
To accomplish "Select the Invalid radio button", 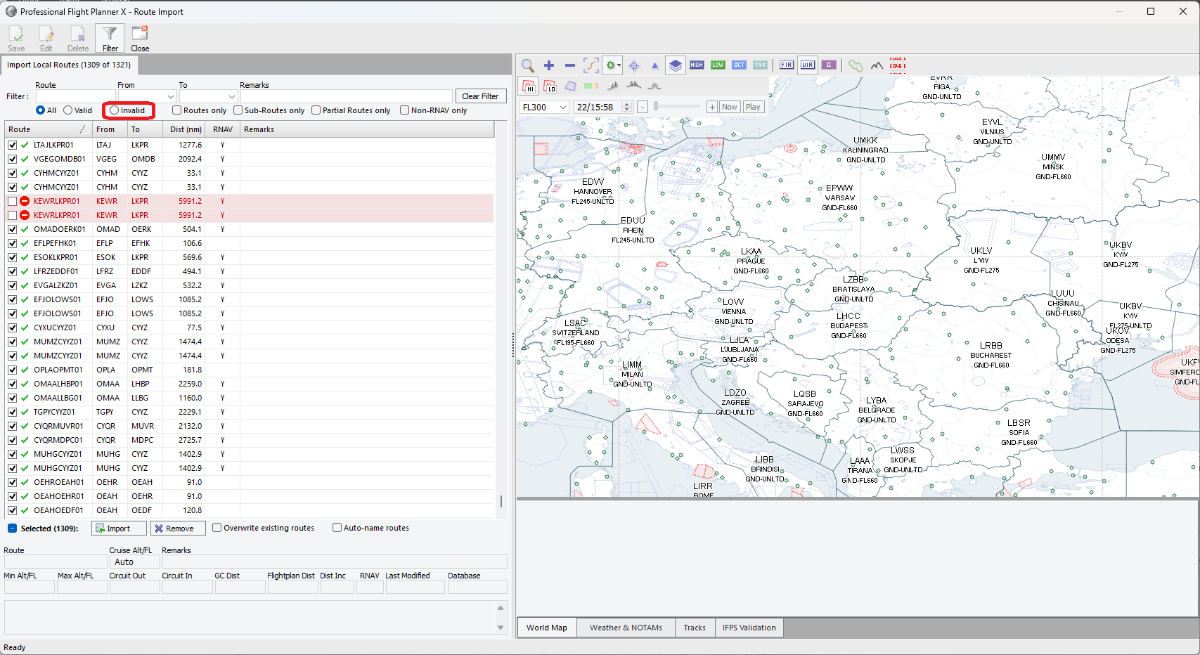I will (116, 110).
